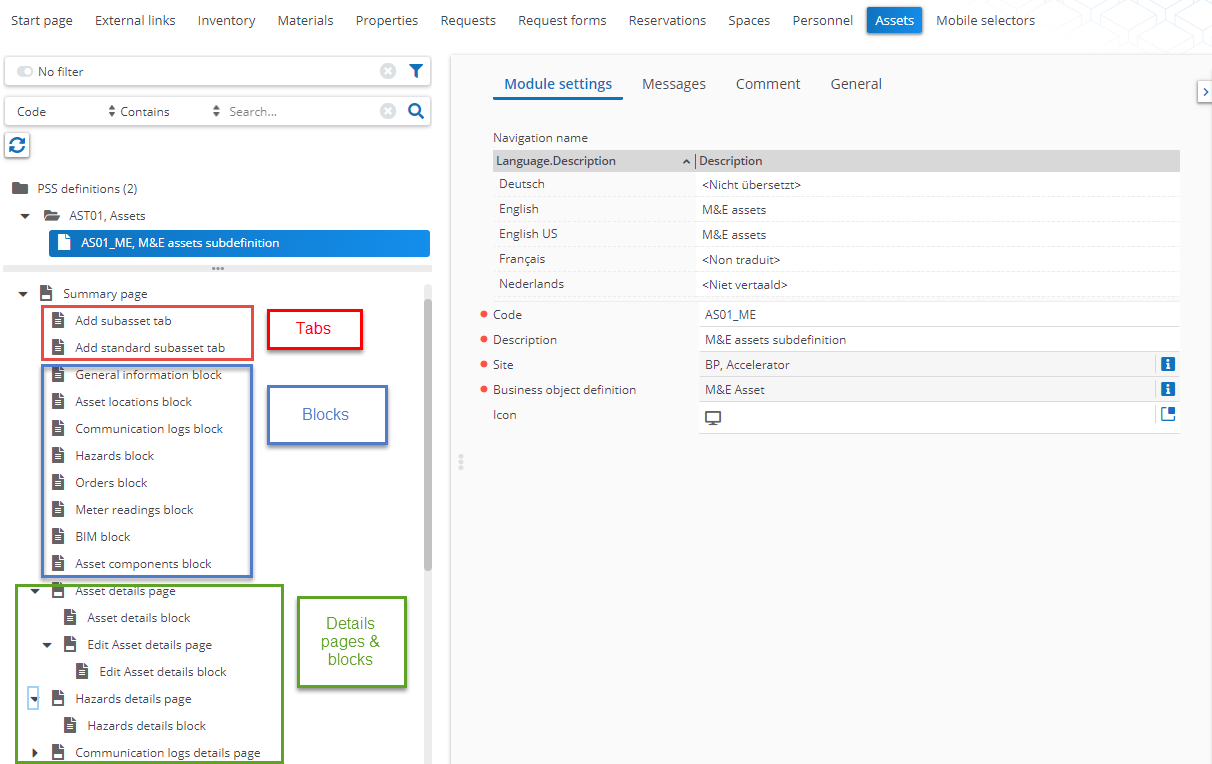The image size is (1212, 764).
Task: Show info for the Site field
Action: [1168, 364]
